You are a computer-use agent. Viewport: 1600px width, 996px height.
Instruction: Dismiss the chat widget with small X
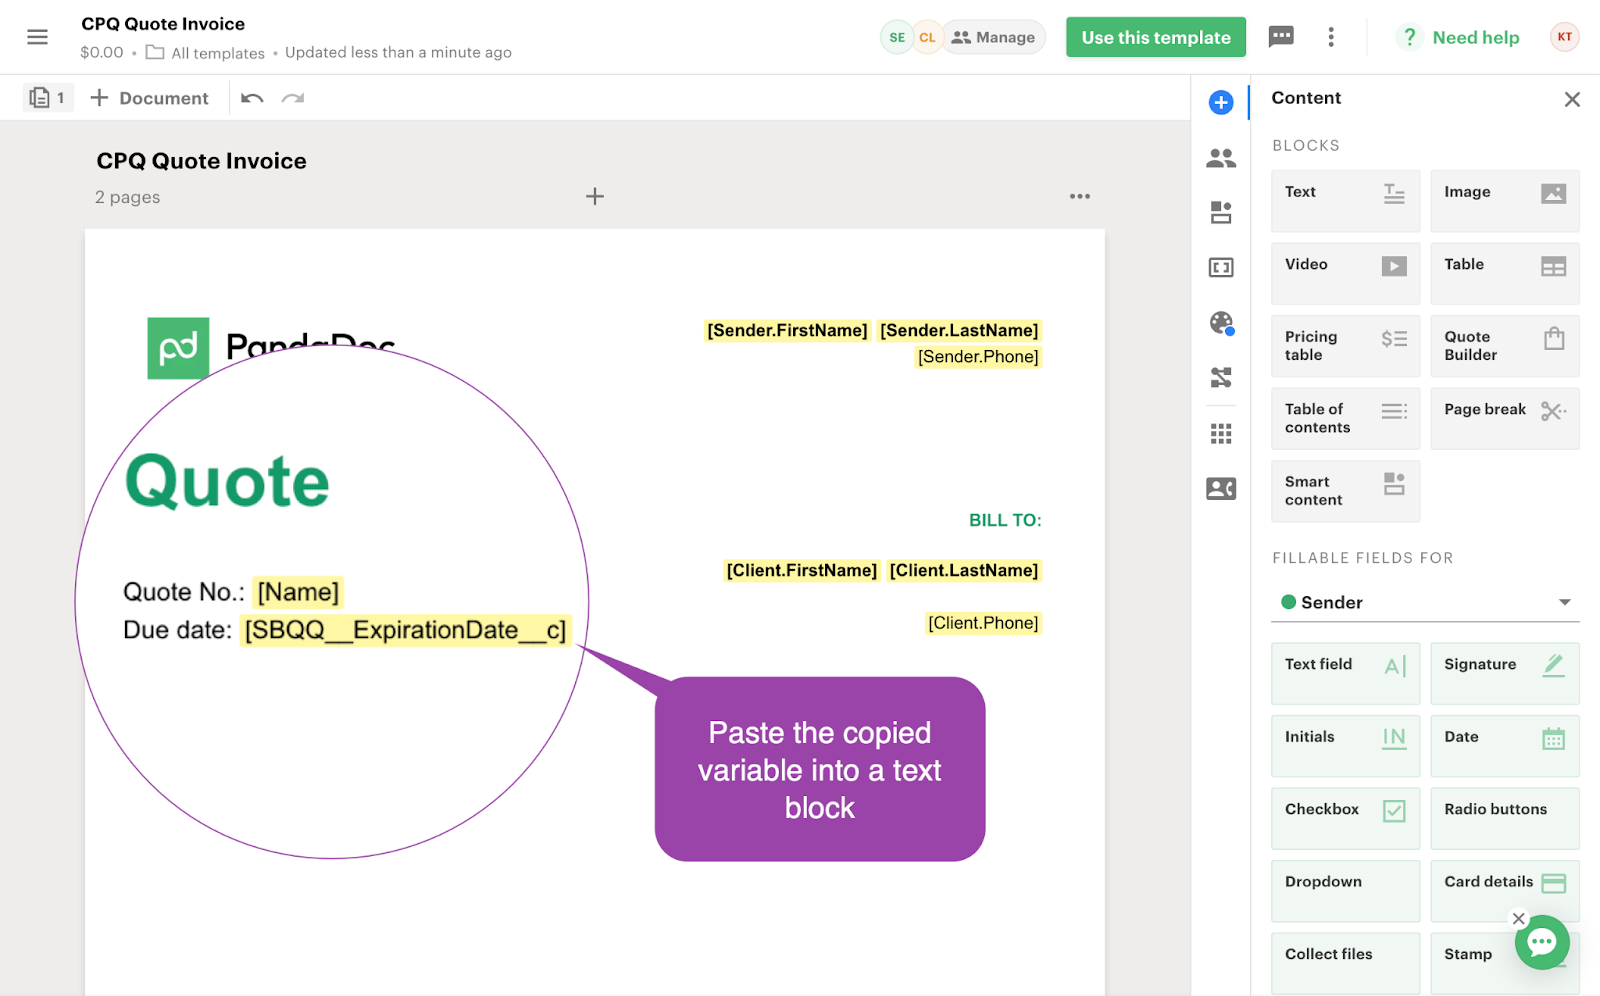(x=1519, y=918)
